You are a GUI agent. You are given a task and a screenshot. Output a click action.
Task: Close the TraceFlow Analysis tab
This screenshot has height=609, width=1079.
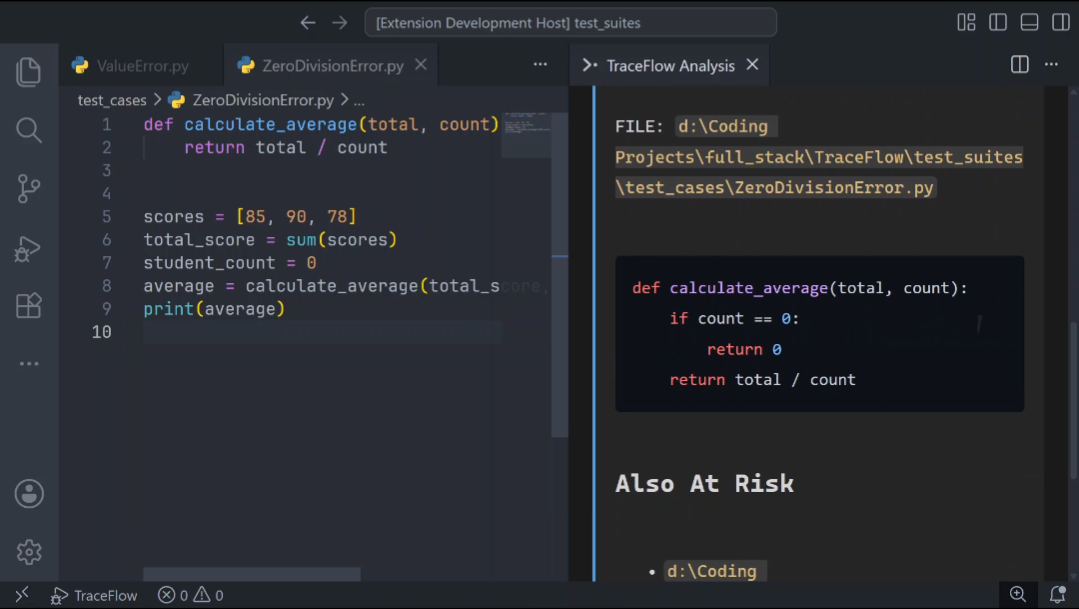click(x=753, y=65)
